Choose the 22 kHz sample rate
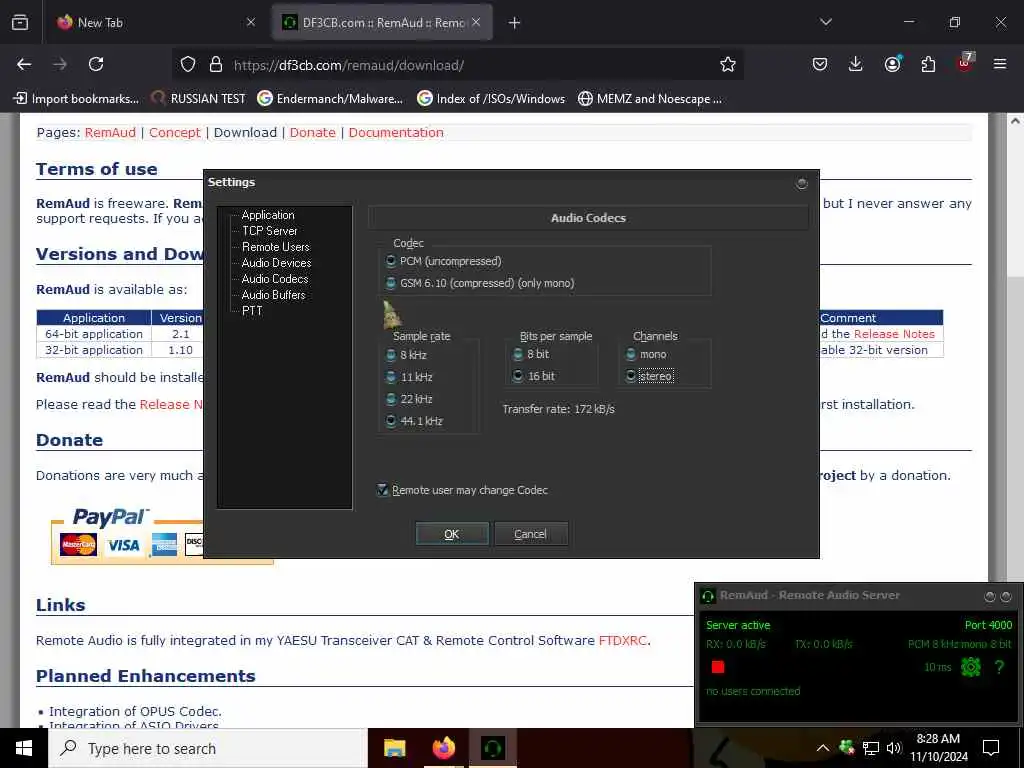The width and height of the screenshot is (1024, 768). (409, 399)
